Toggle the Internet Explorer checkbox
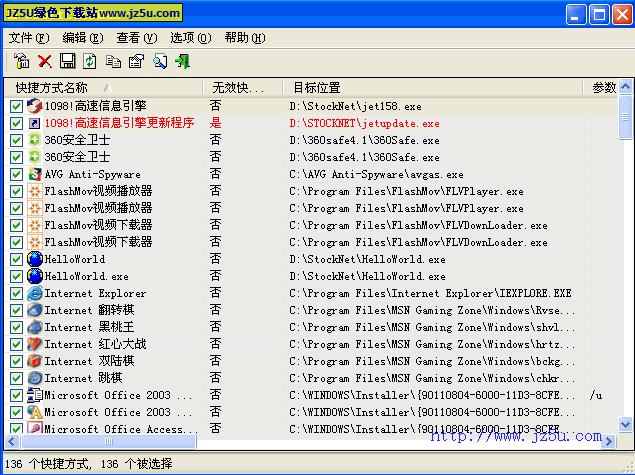The image size is (635, 475). pyautogui.click(x=16, y=294)
